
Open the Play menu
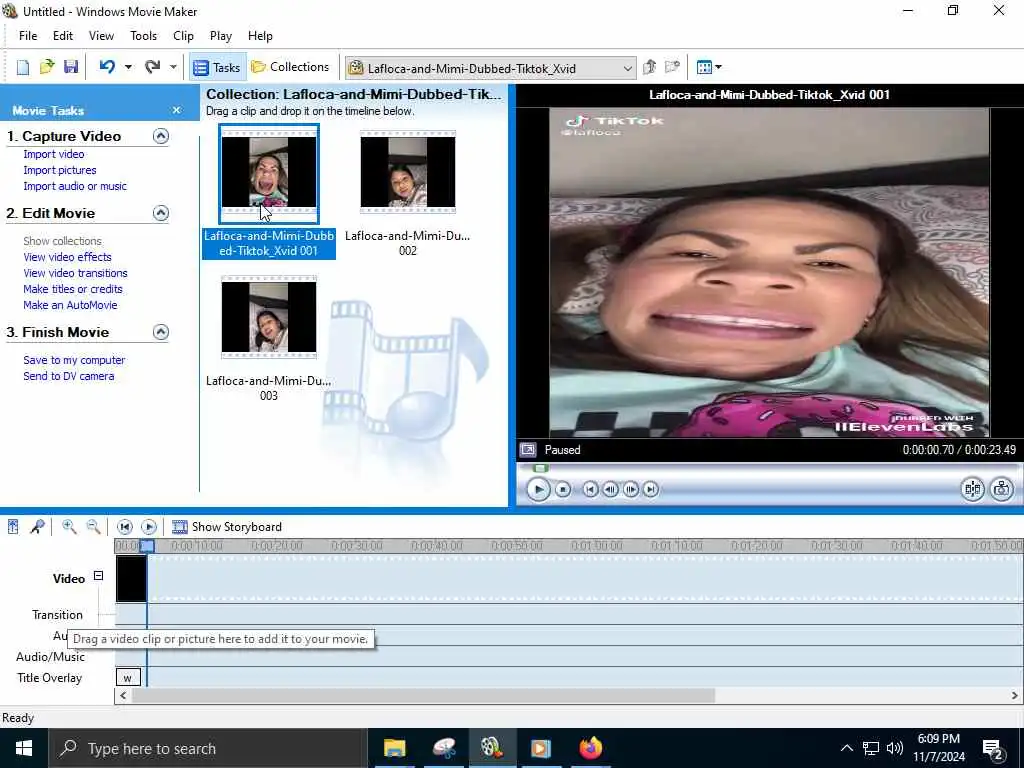pos(221,36)
